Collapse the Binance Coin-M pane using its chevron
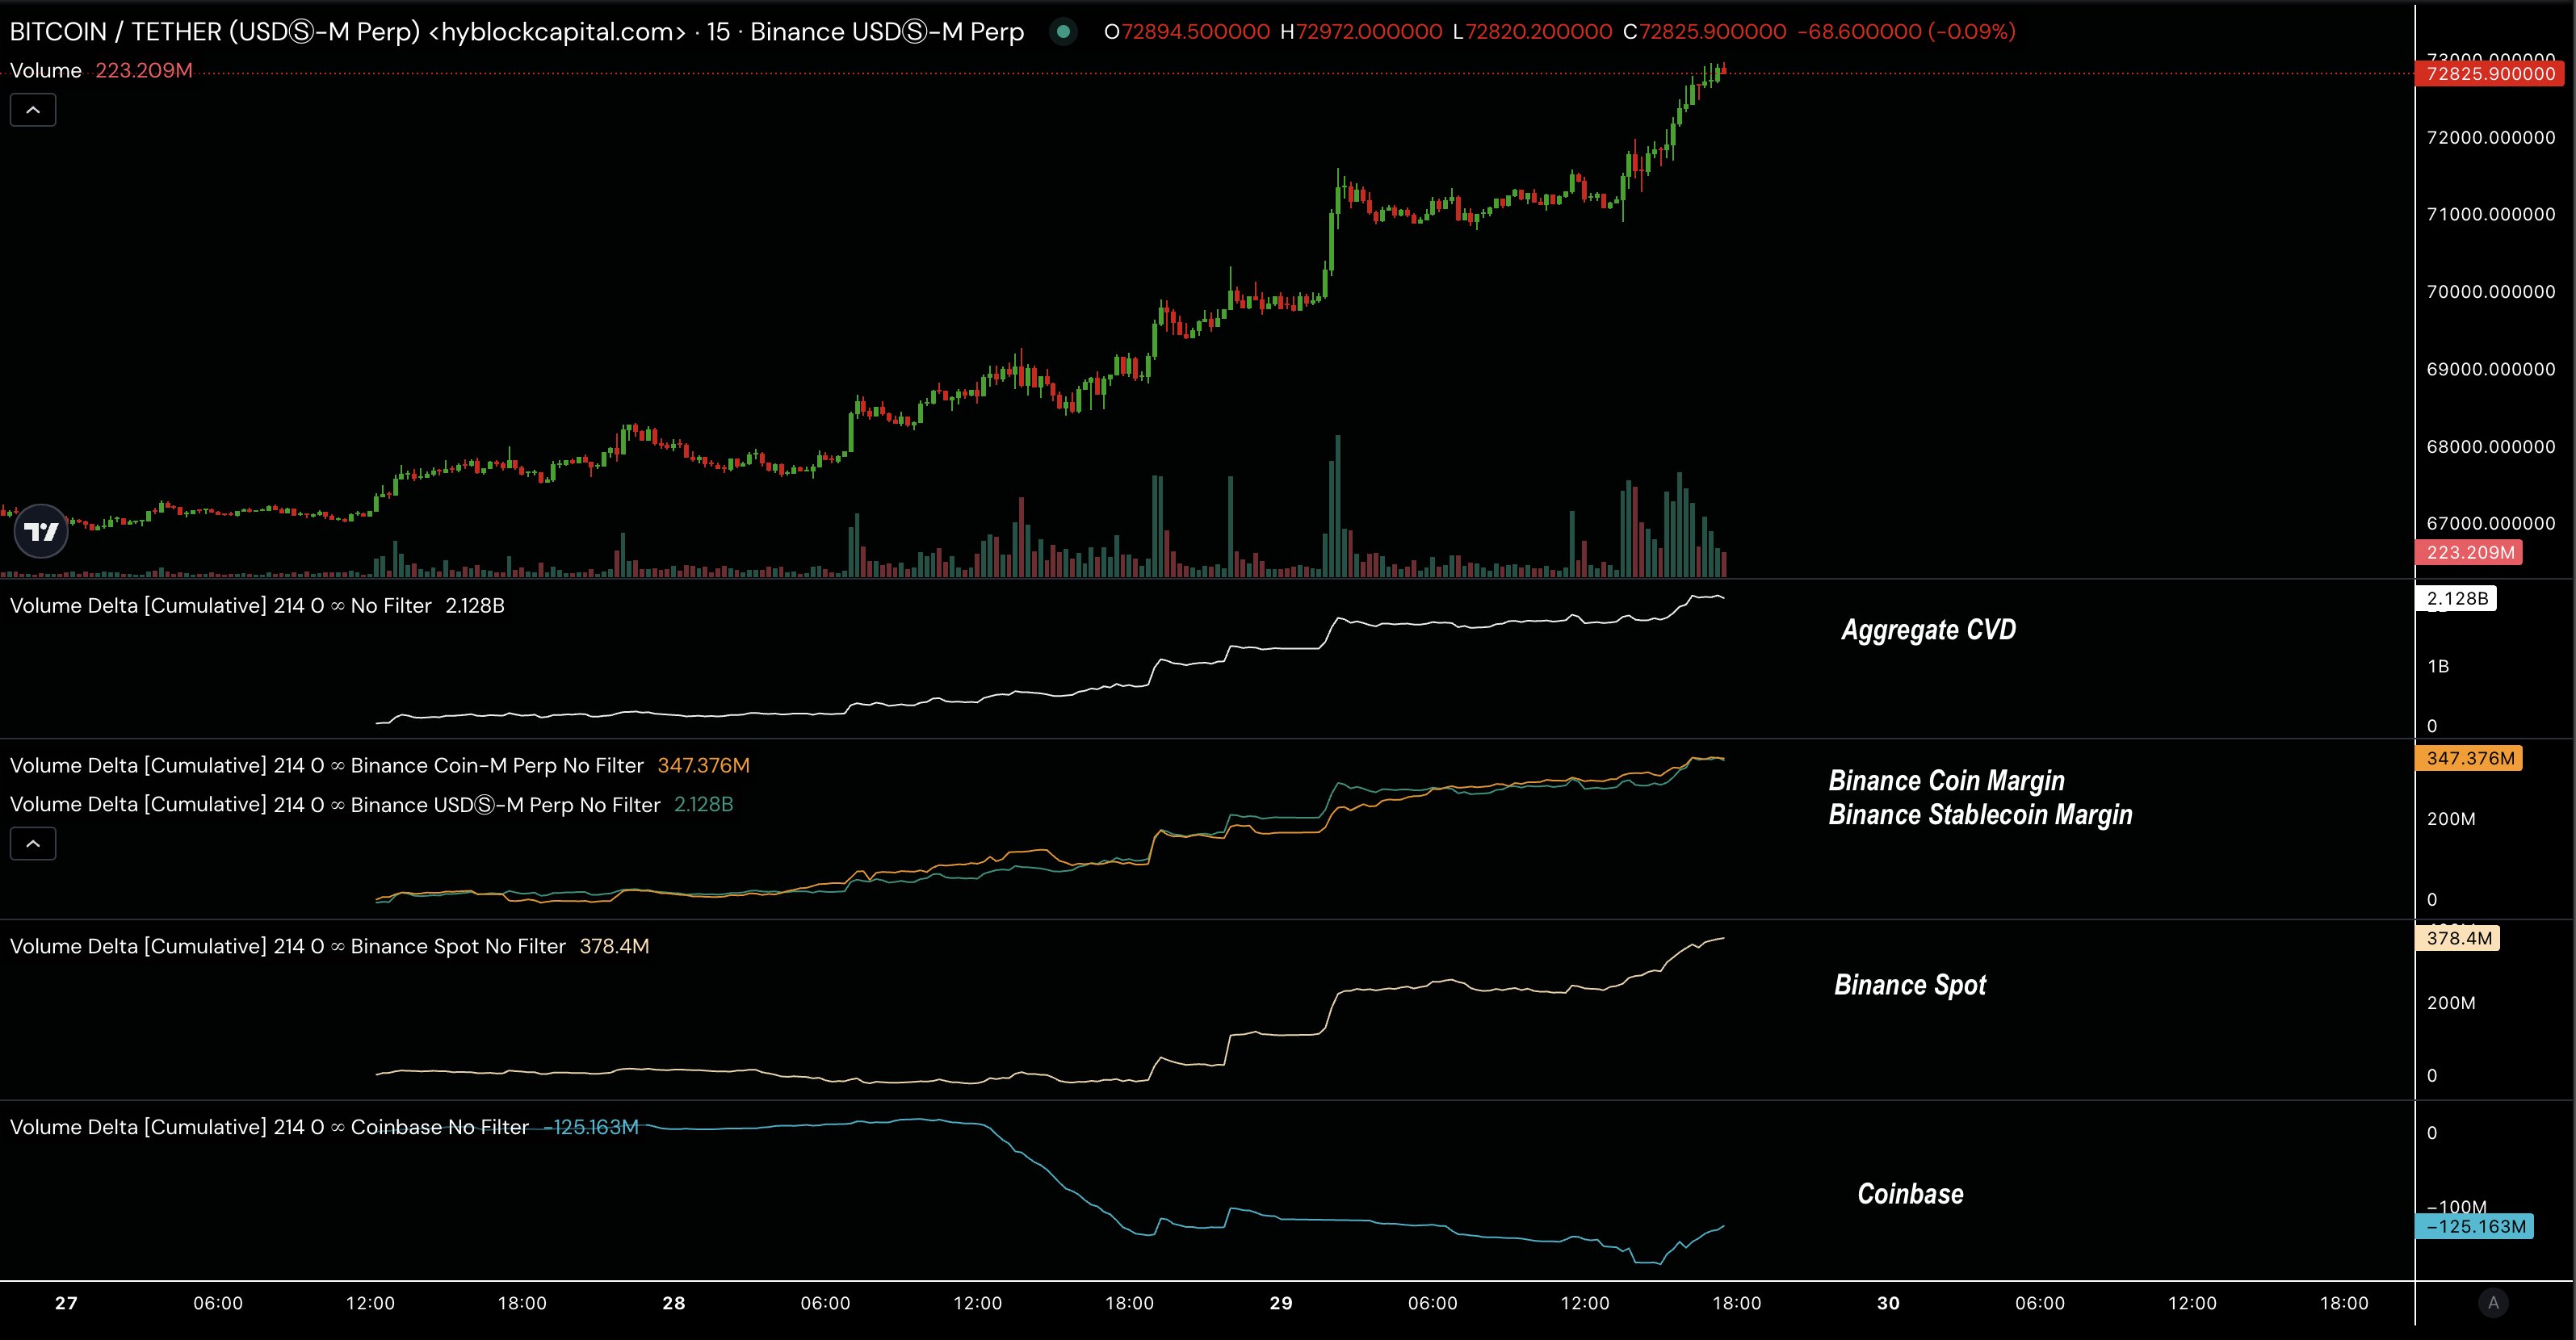The width and height of the screenshot is (2576, 1340). (33, 843)
